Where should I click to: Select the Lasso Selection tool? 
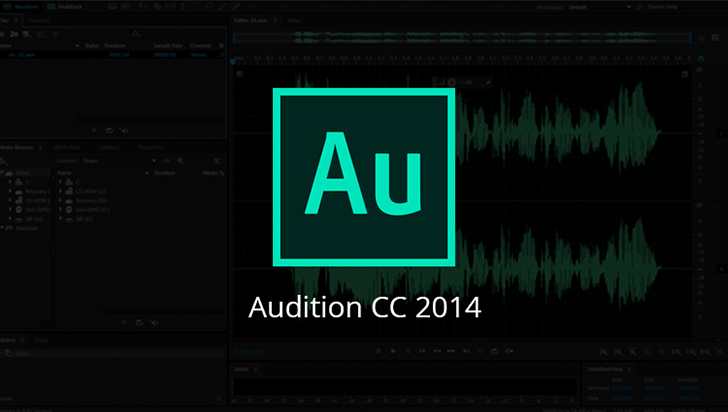pos(209,7)
